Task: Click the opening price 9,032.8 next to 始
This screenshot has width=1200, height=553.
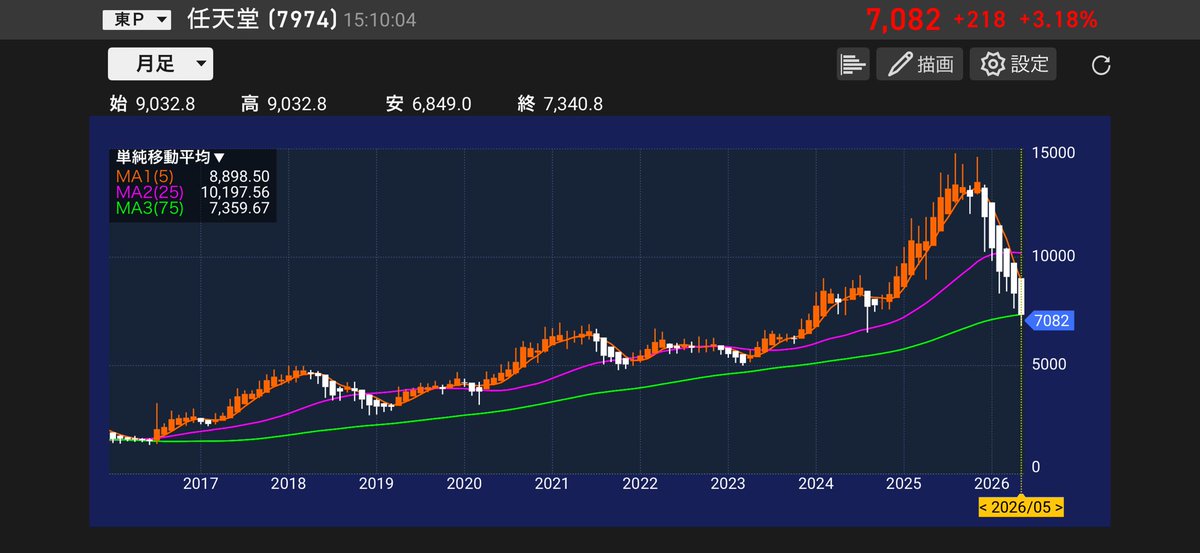Action: pyautogui.click(x=165, y=103)
